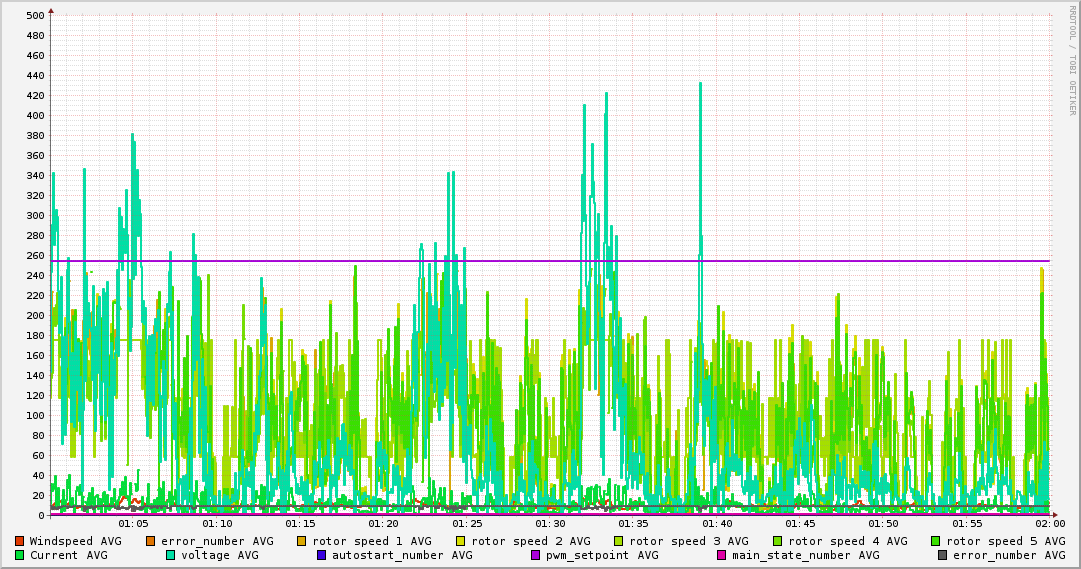This screenshot has height=569, width=1081.
Task: Click the 01:30 time axis label
Action: coord(550,523)
